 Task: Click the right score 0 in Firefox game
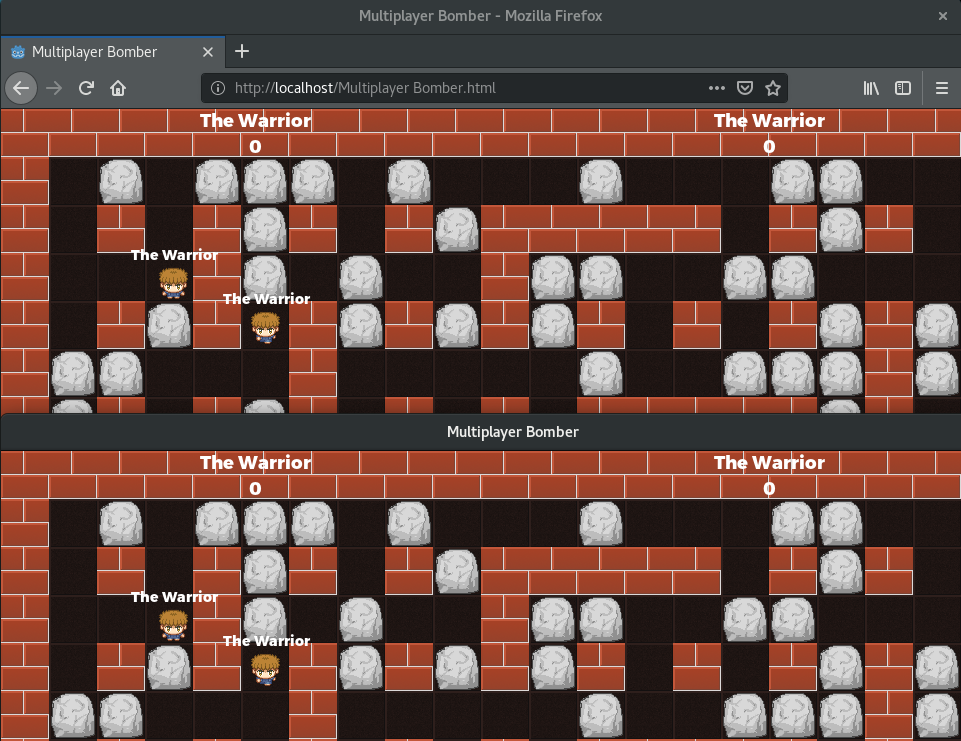769,146
